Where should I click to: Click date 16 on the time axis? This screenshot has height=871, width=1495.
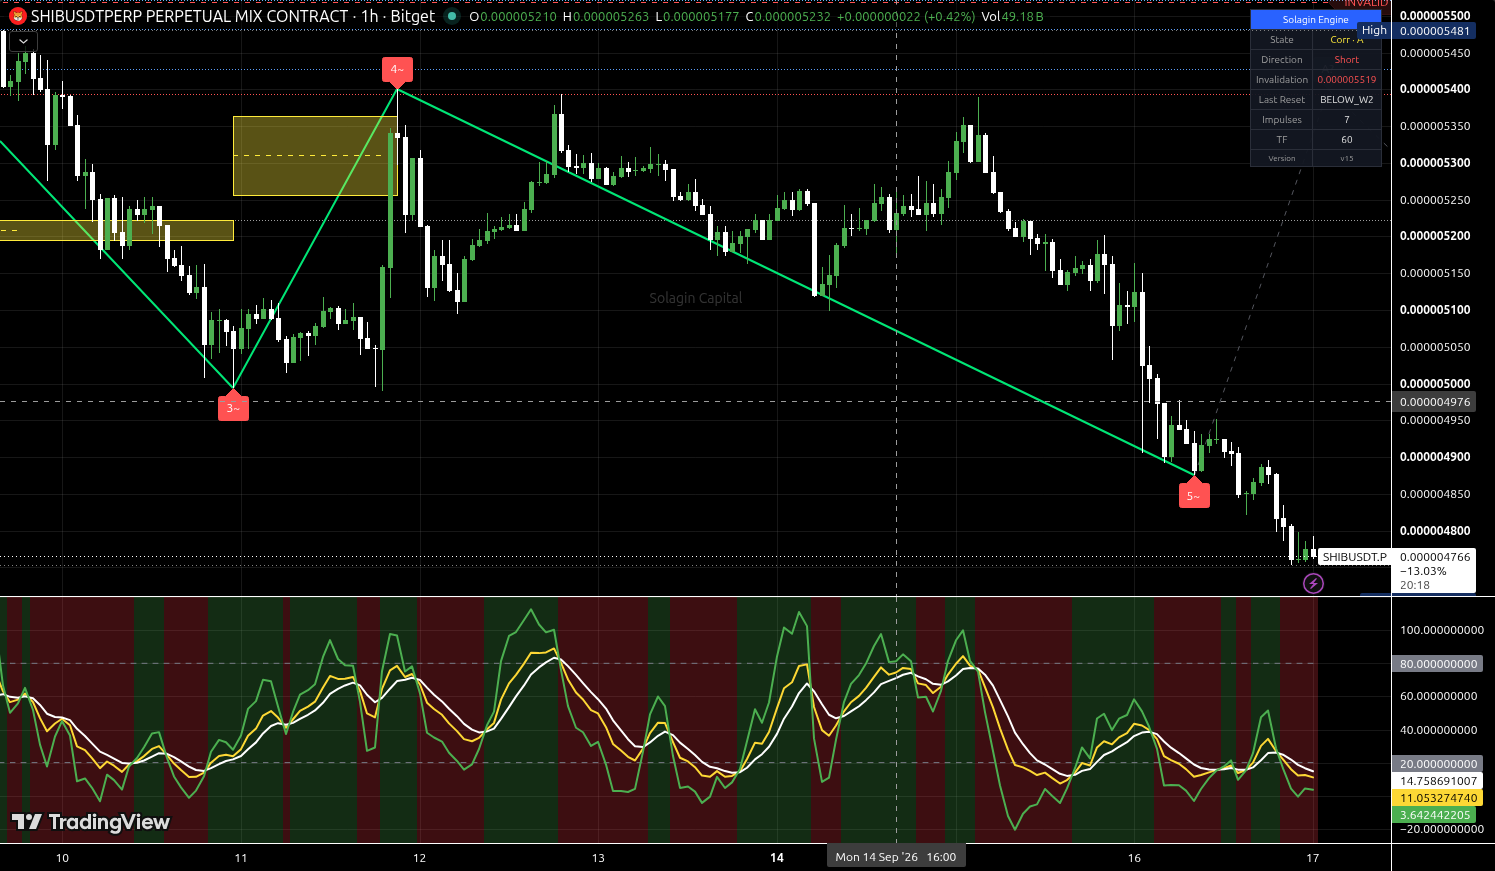(1134, 858)
